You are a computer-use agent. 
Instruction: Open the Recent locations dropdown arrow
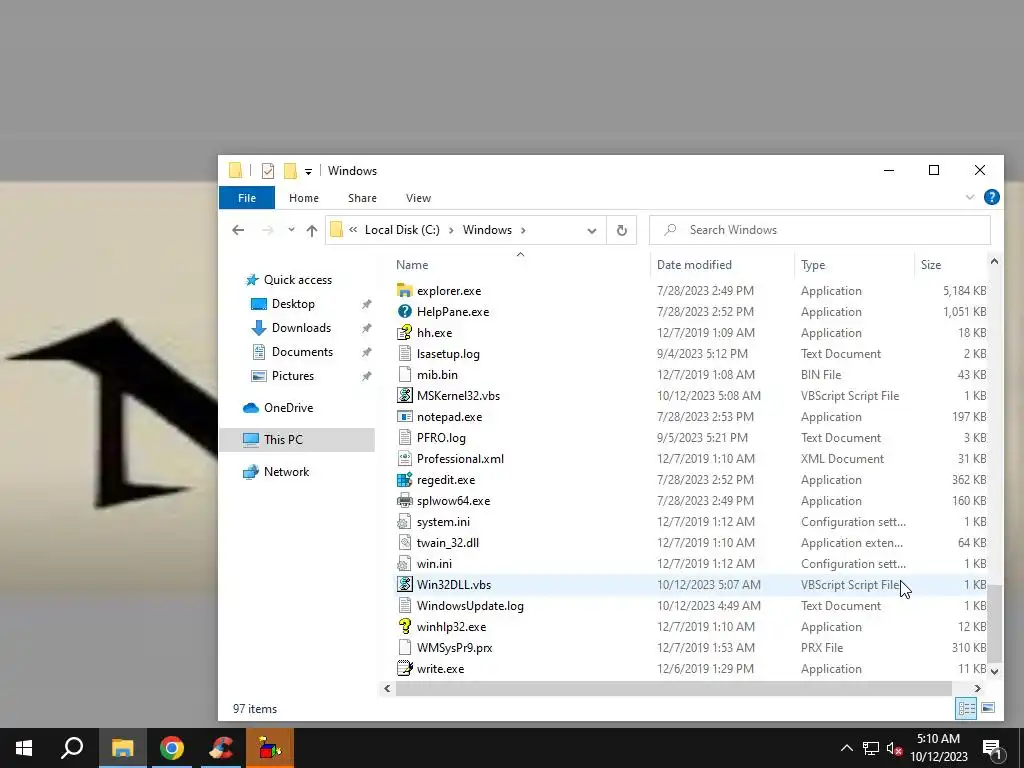pyautogui.click(x=291, y=230)
